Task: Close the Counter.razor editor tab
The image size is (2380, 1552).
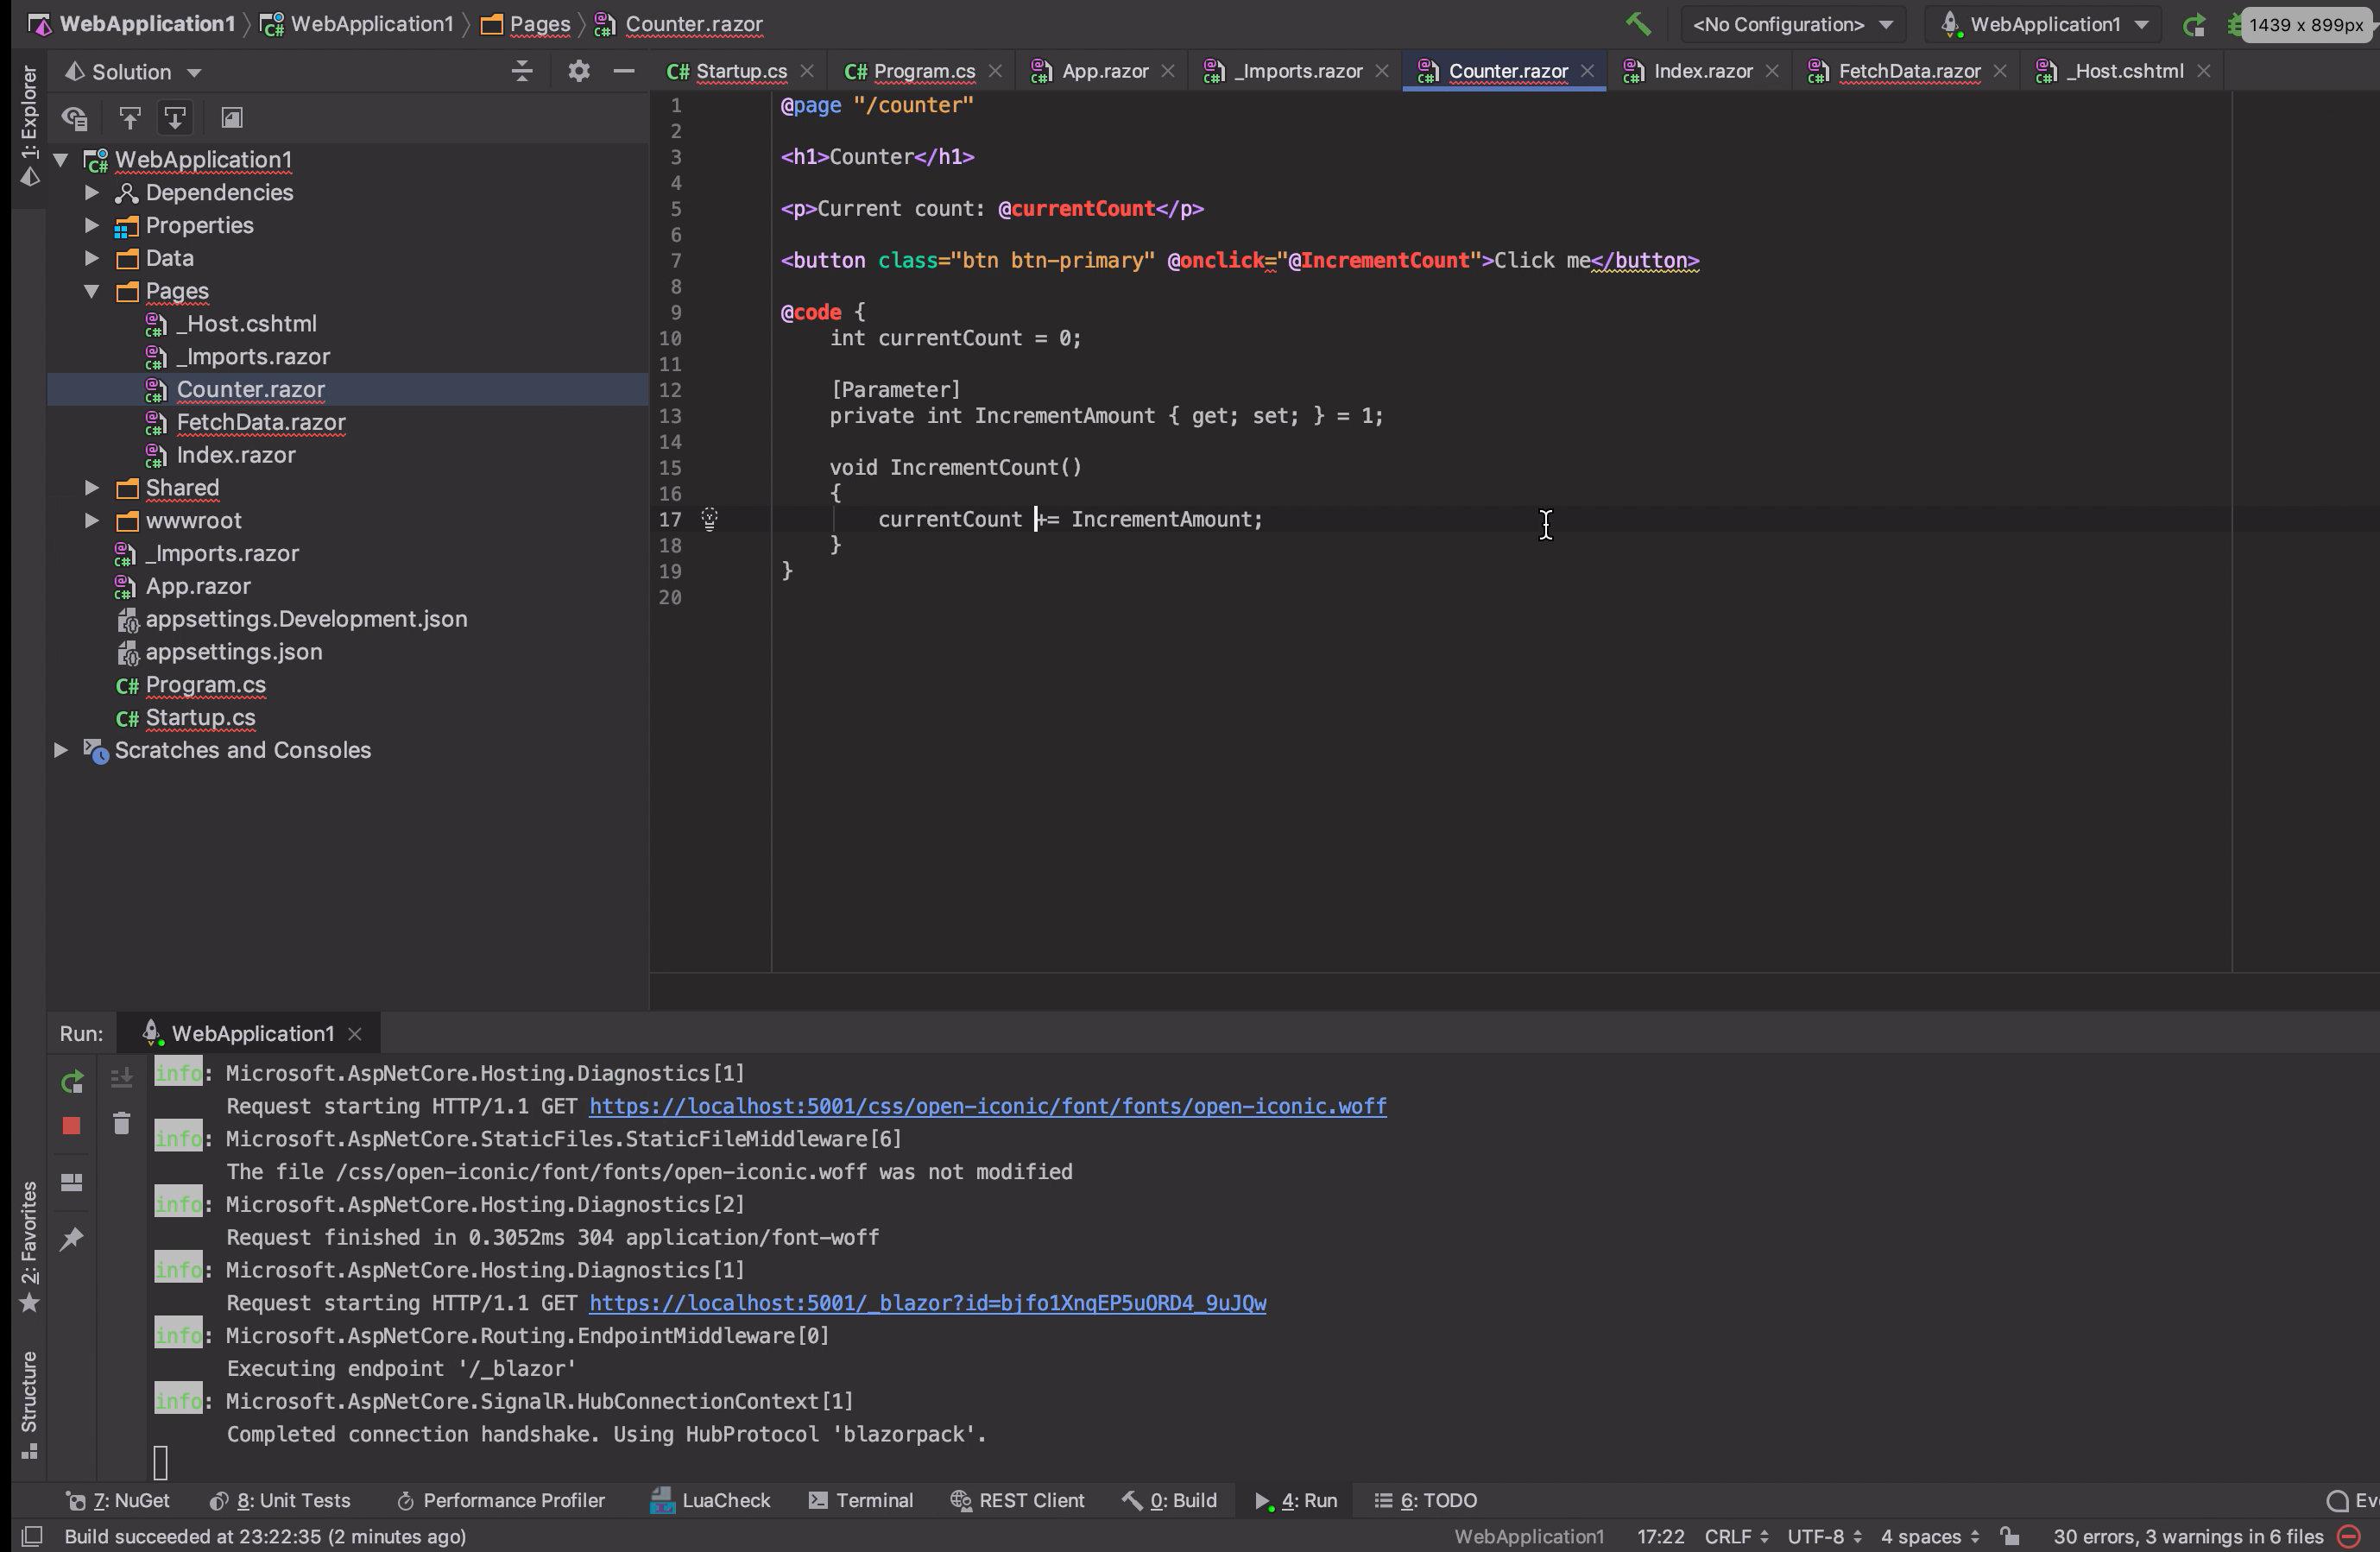Action: click(1588, 71)
